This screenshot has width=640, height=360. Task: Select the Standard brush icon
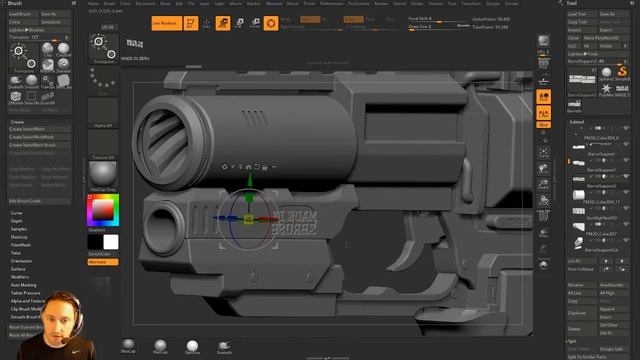coord(63,65)
